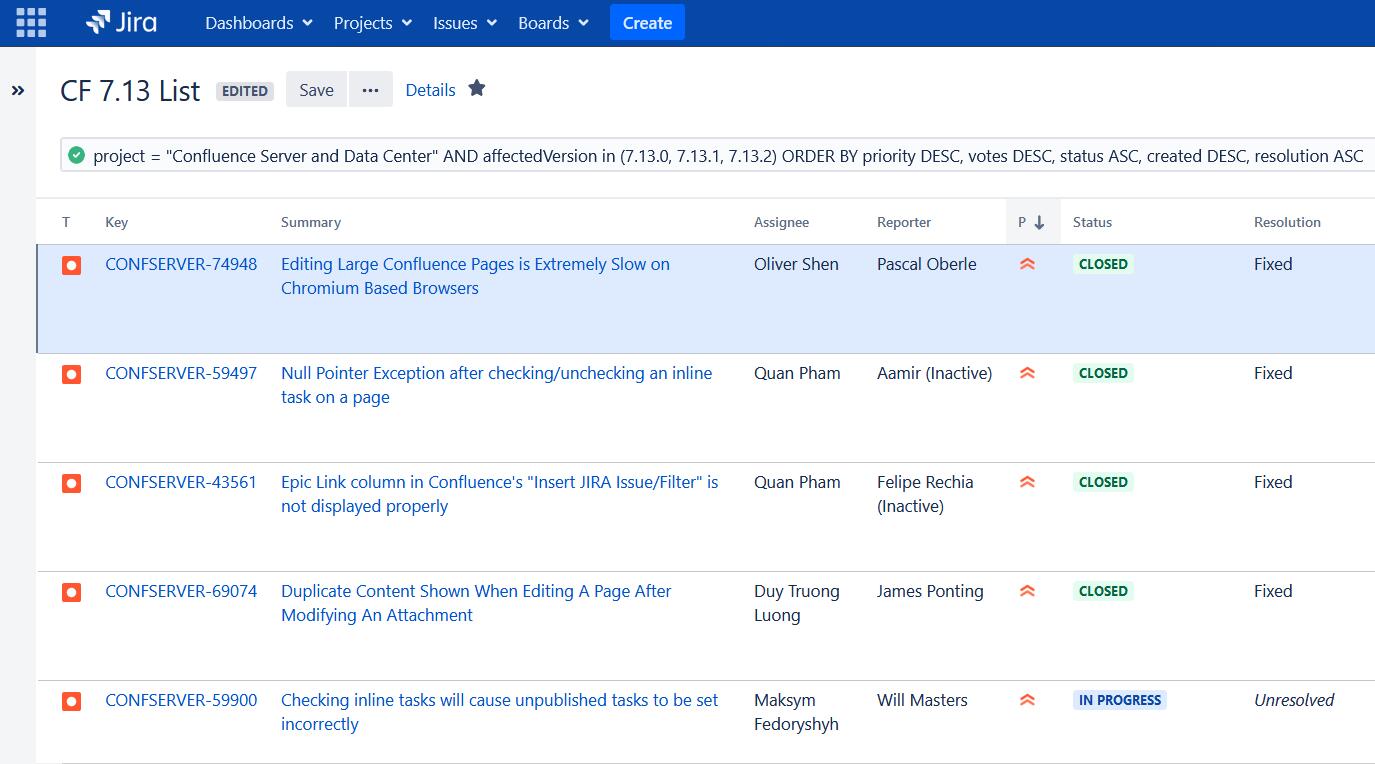1375x764 pixels.
Task: Open the Projects dropdown menu
Action: coord(373,23)
